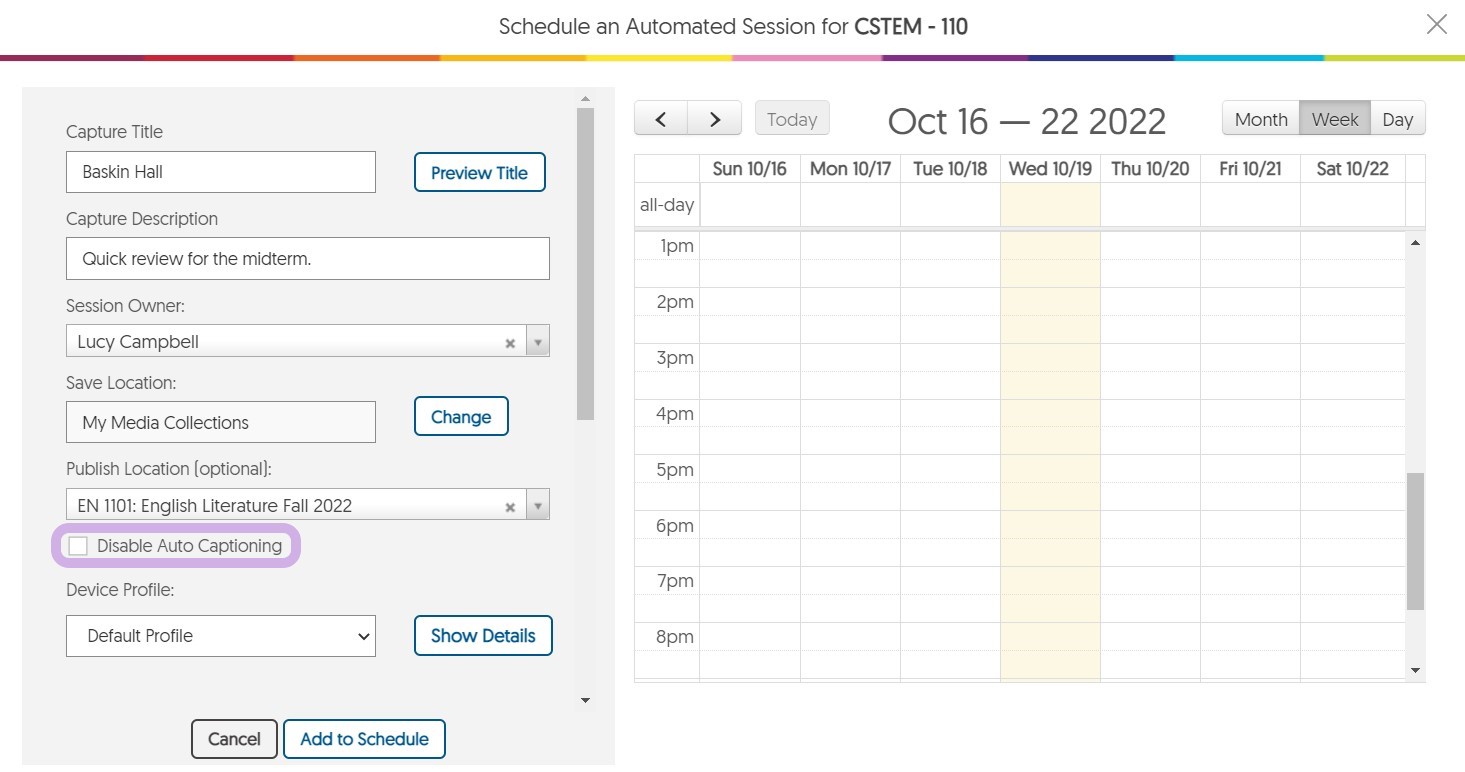Click Change save location button

pos(460,417)
